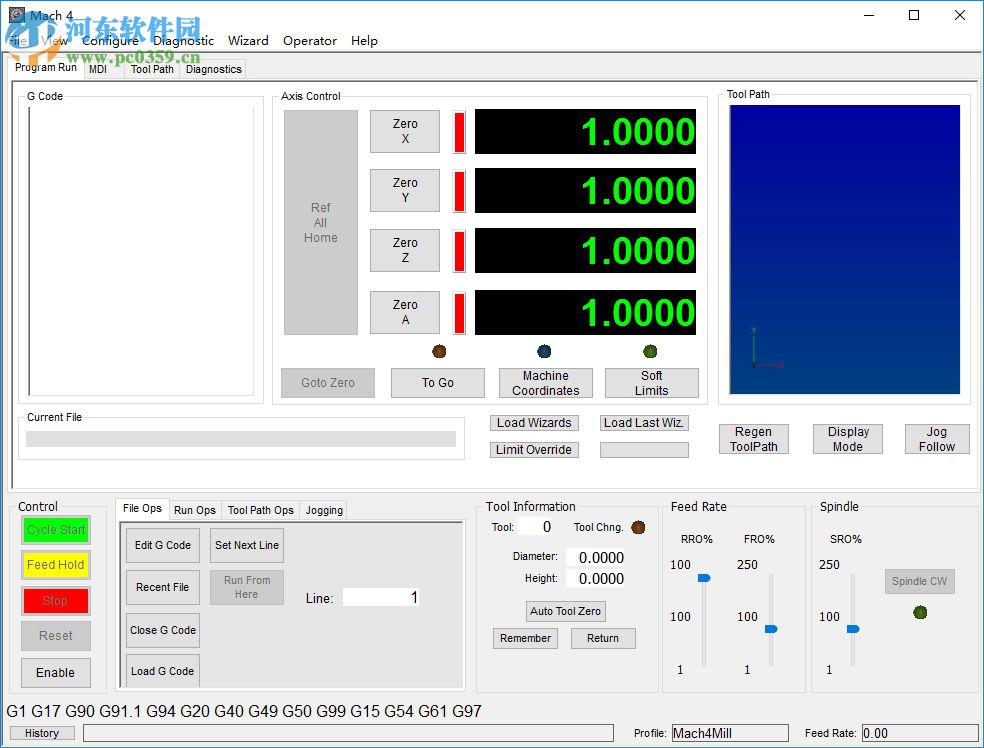Click the Load G Code button
Screen dimensions: 984x748
162,671
